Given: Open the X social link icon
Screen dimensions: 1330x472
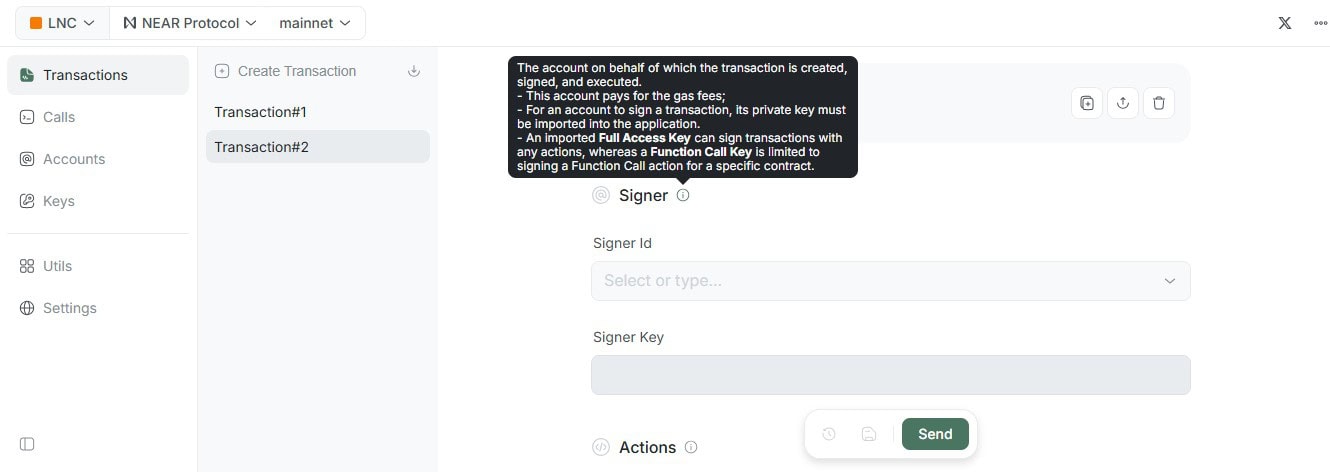Looking at the screenshot, I should pos(1285,23).
